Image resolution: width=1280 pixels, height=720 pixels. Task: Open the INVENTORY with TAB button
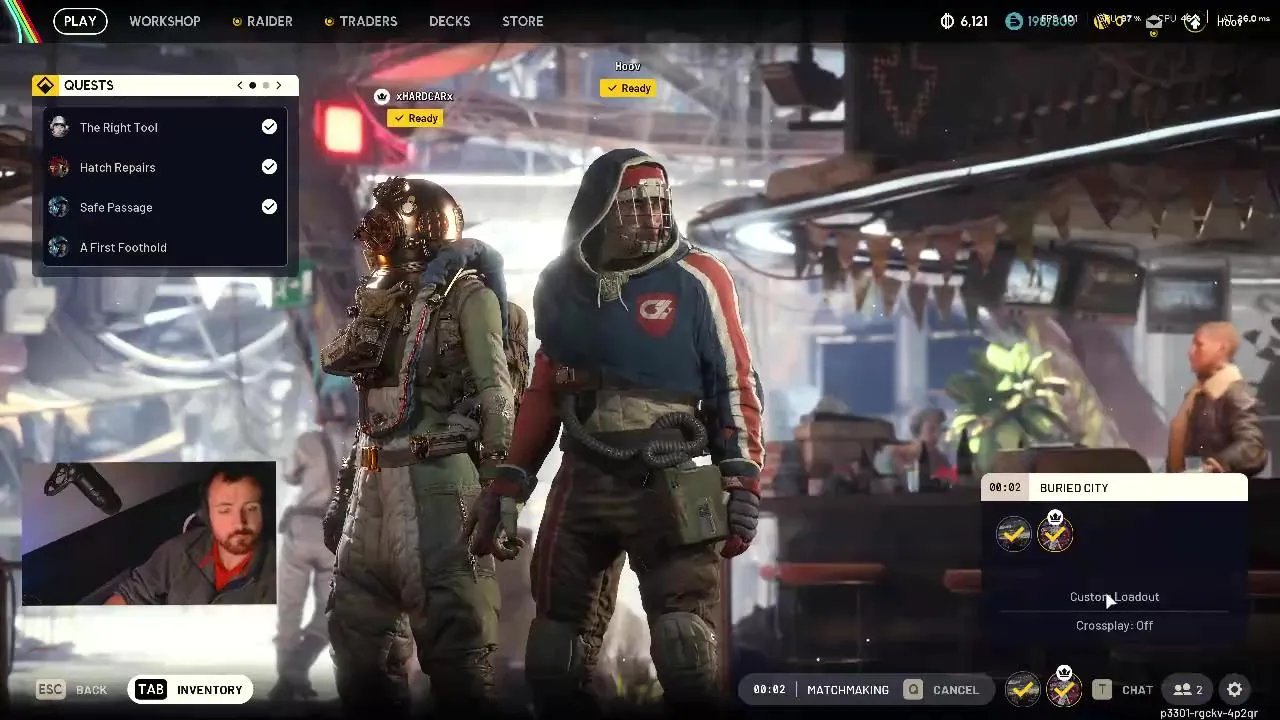tap(190, 690)
